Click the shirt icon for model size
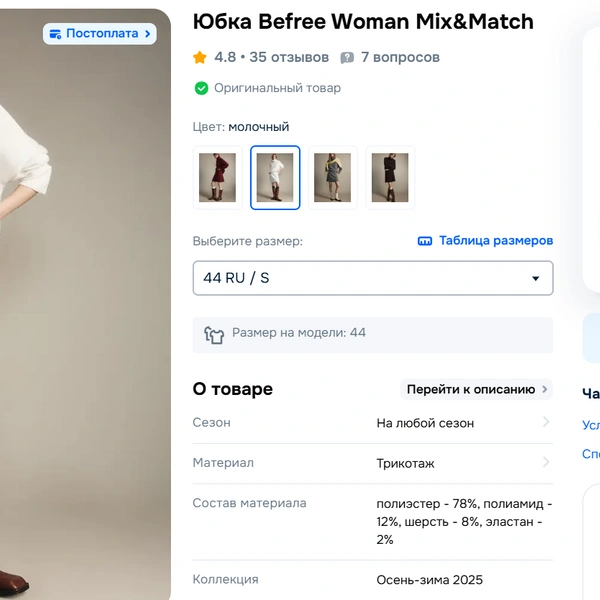 click(214, 334)
